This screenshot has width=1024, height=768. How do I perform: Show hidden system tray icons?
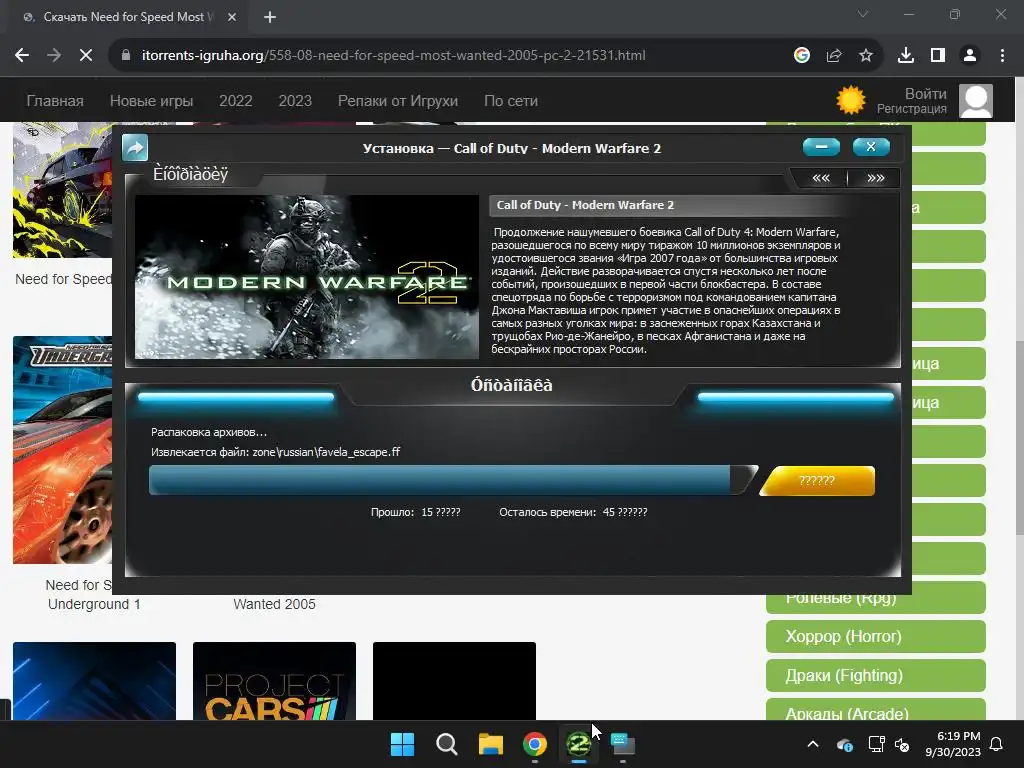point(813,744)
